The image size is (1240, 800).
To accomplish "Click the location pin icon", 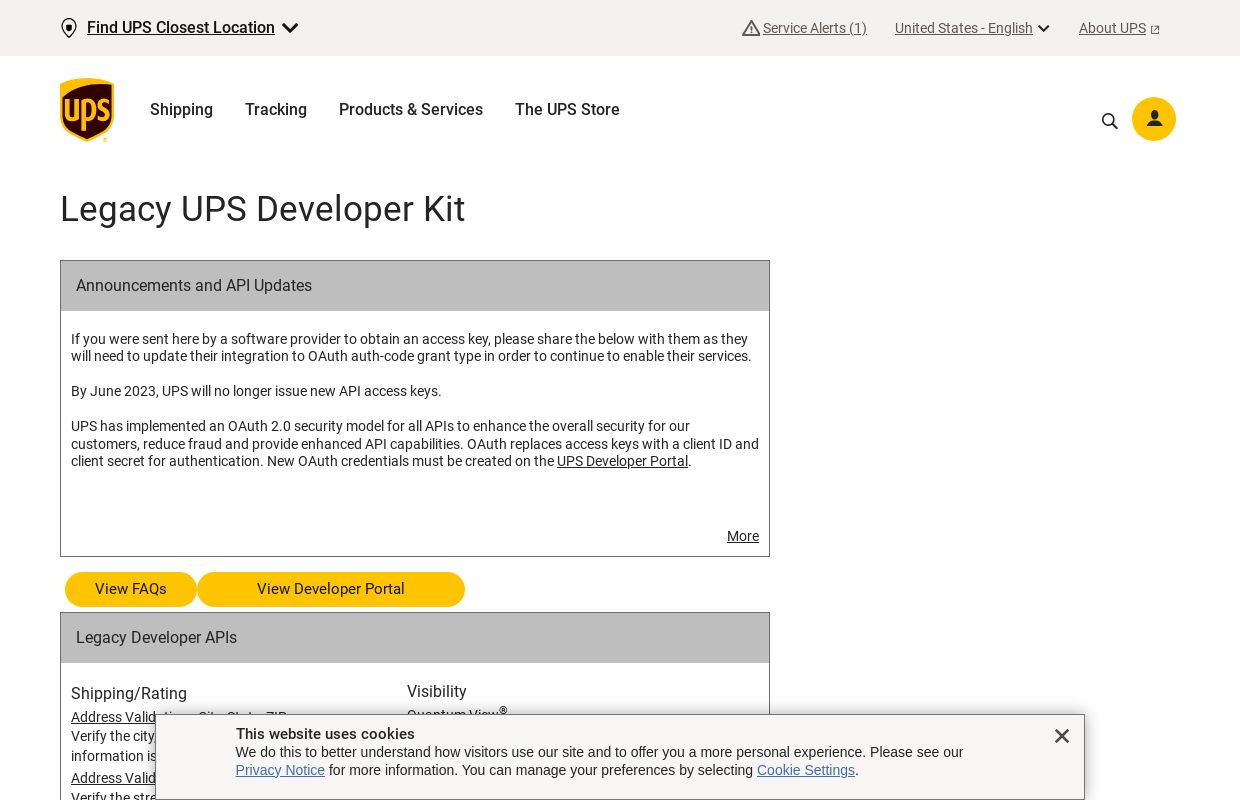I will [x=69, y=28].
